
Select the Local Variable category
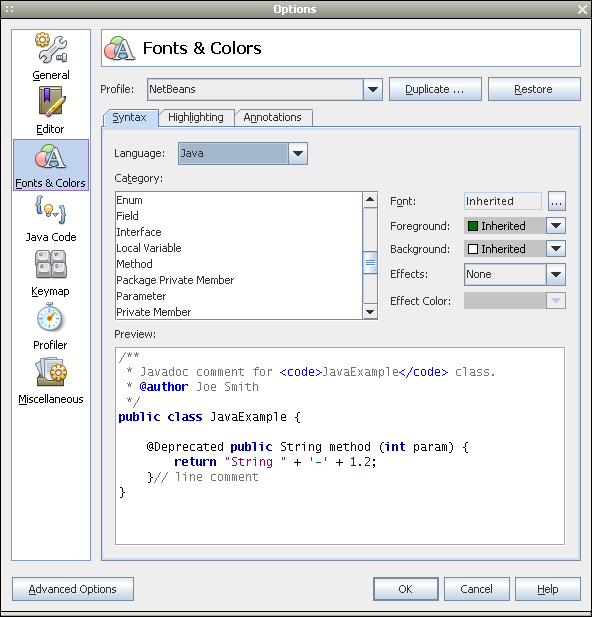[x=239, y=248]
